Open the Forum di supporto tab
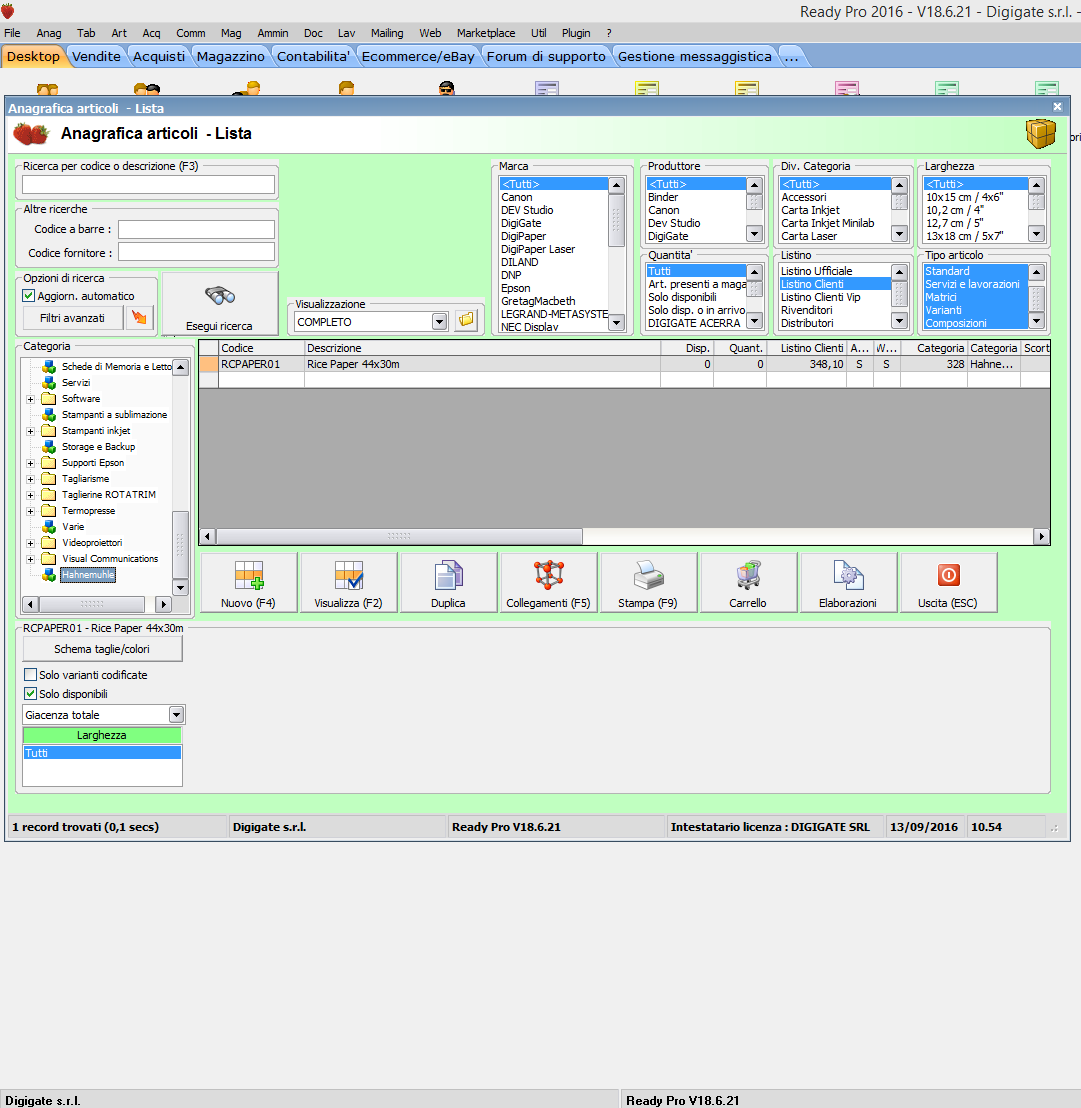1081x1108 pixels. 545,57
